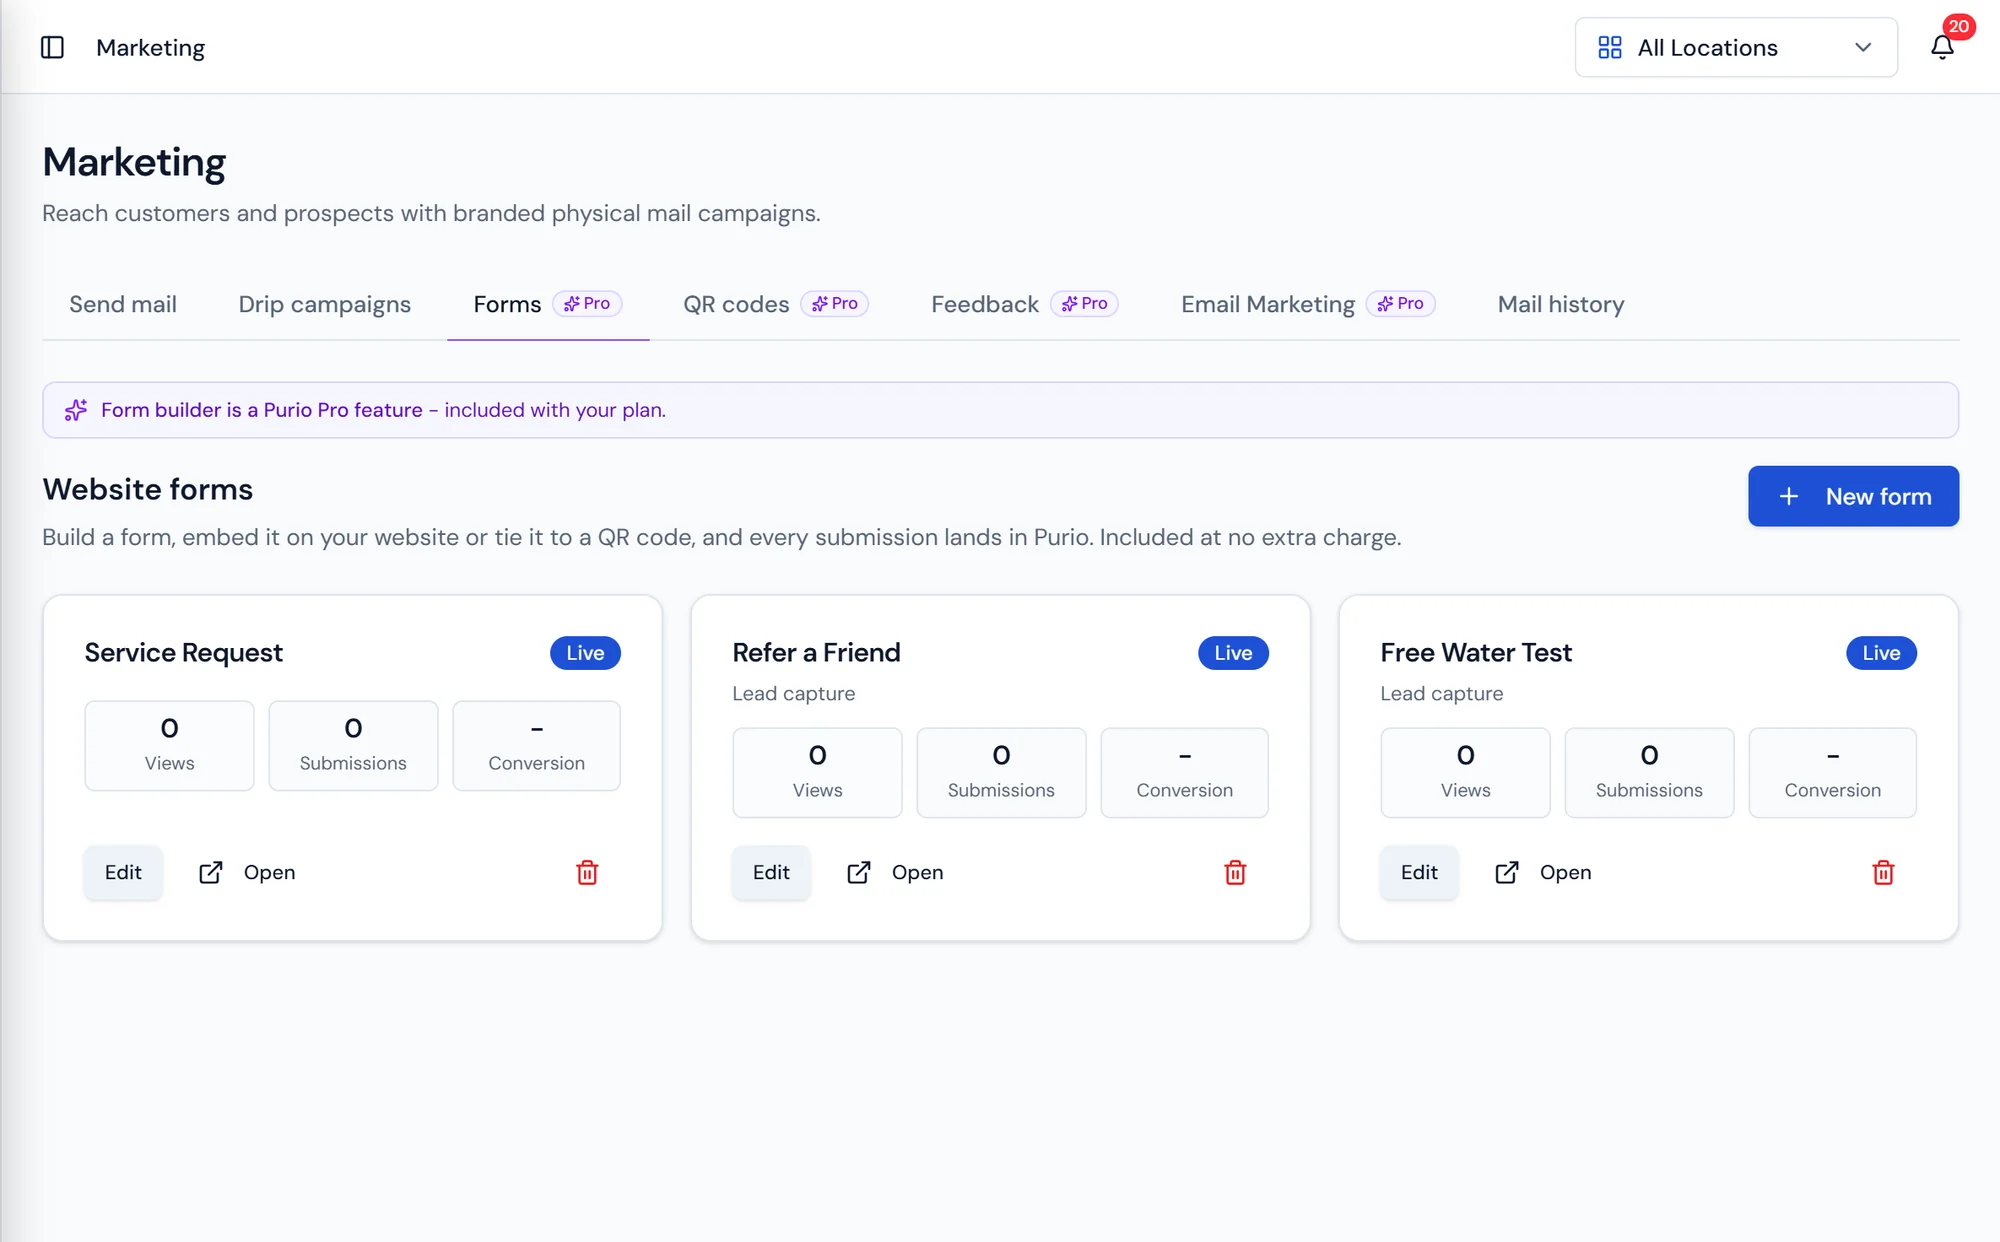Click the Pro badge beside Forms

[x=587, y=303]
